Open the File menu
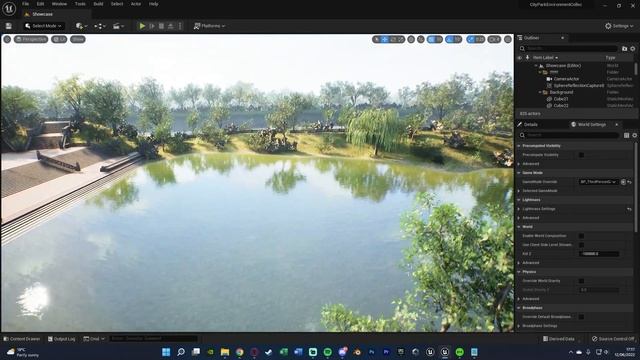Screen dimensions: 640x360 (x=25, y=4)
